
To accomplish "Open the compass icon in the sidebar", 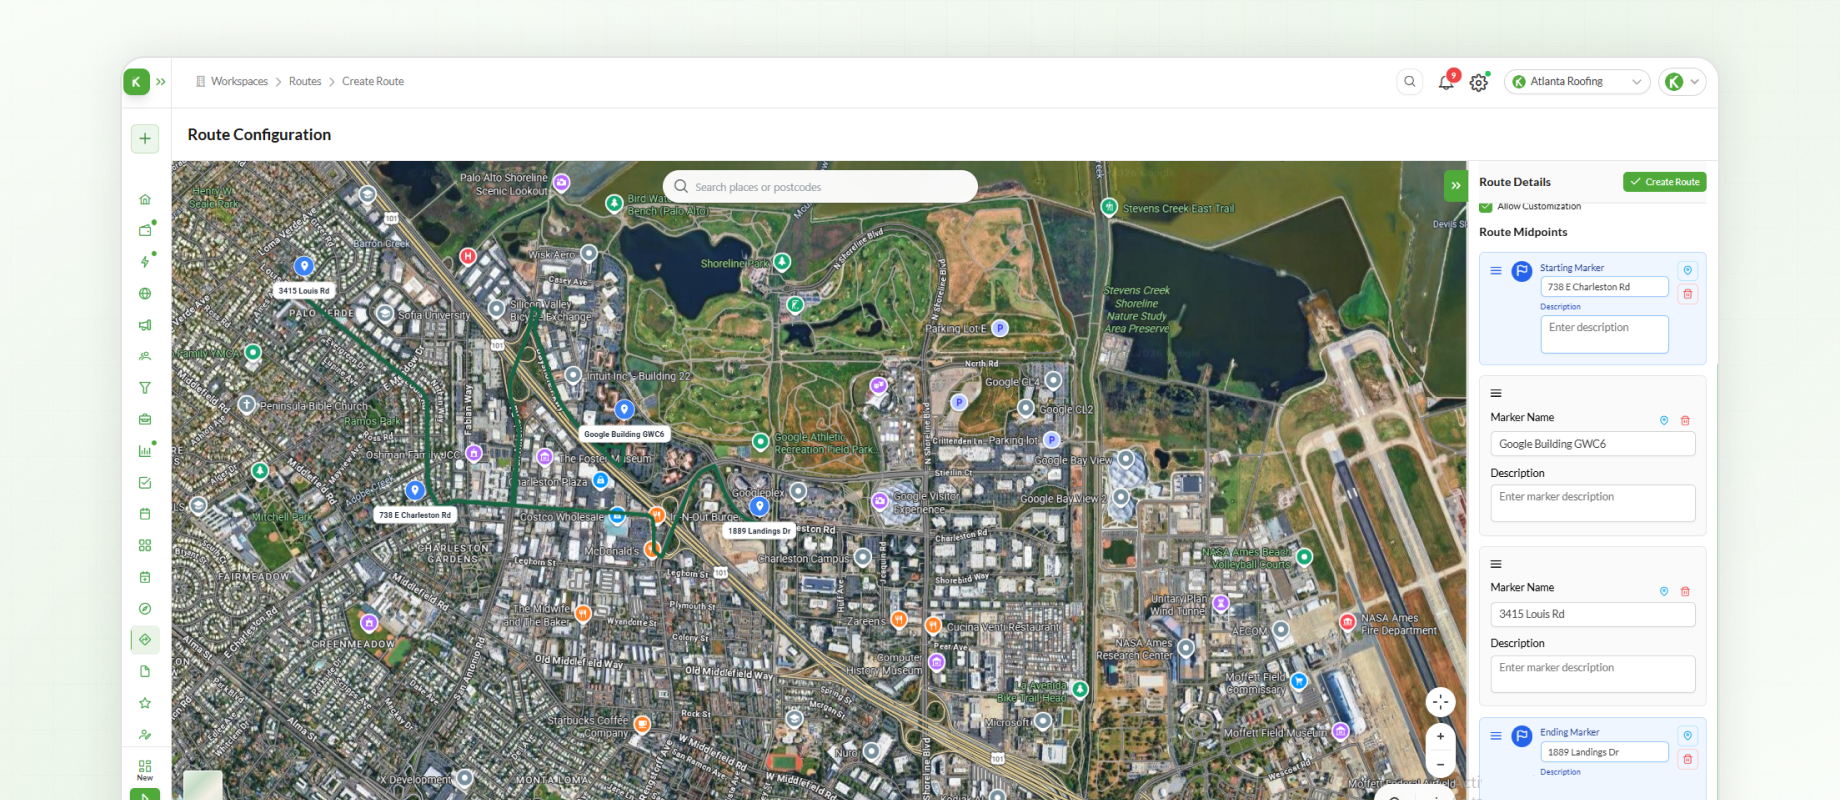I will 145,608.
